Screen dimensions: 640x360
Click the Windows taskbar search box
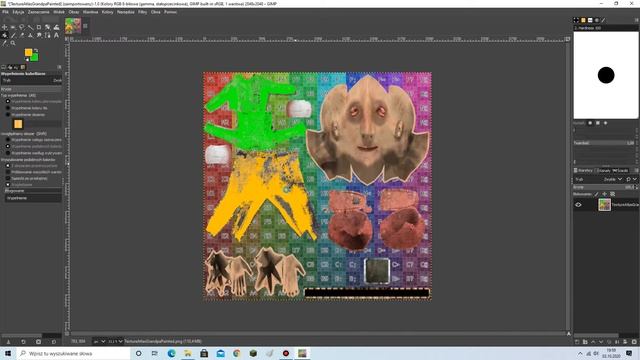pyautogui.click(x=73, y=353)
